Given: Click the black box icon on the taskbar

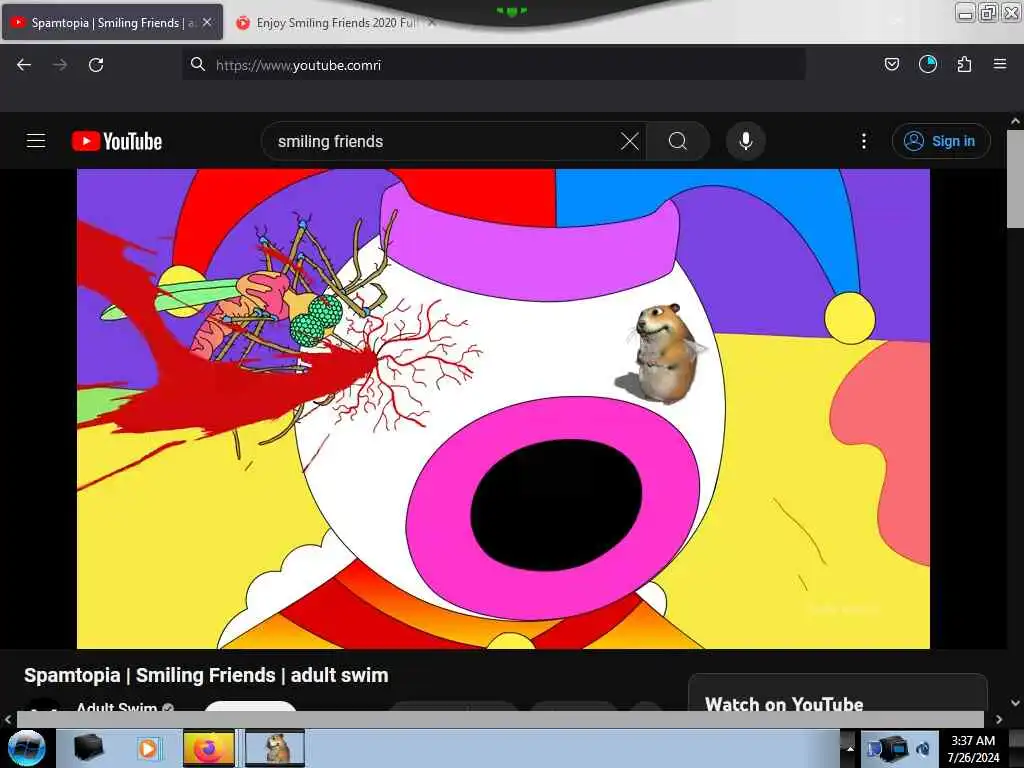Looking at the screenshot, I should click(x=88, y=748).
